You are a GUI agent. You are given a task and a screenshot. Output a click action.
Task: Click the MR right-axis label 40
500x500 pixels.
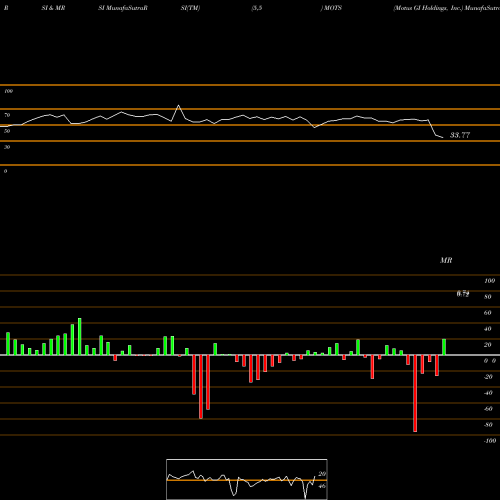[488, 329]
